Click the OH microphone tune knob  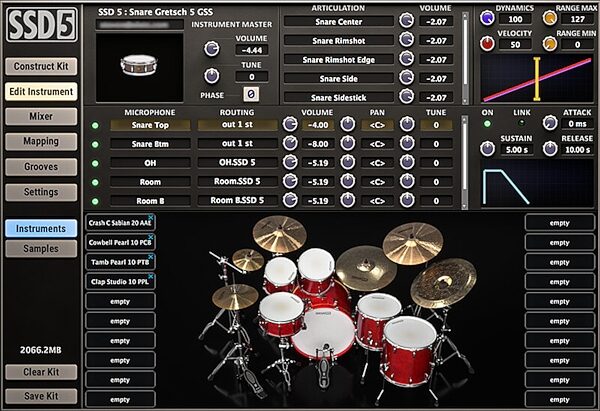pyautogui.click(x=407, y=162)
